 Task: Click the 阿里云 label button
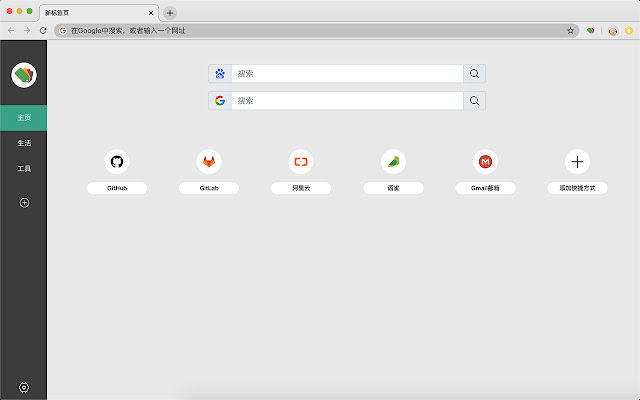[301, 188]
